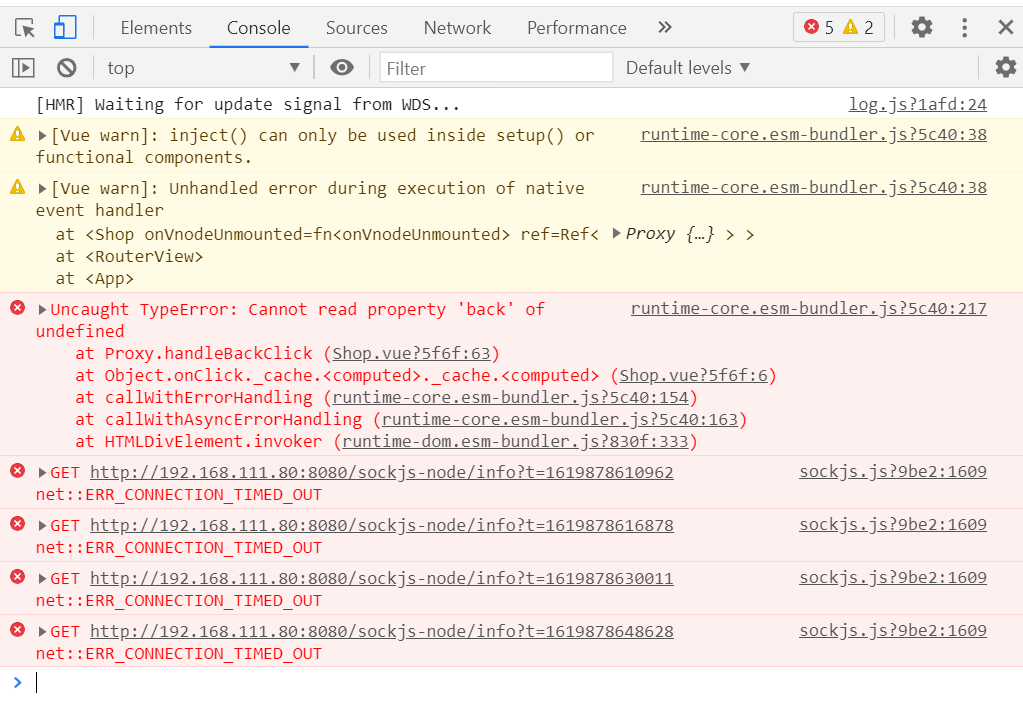Open the DevTools three-dot menu
Image resolution: width=1023 pixels, height=724 pixels.
(x=964, y=28)
